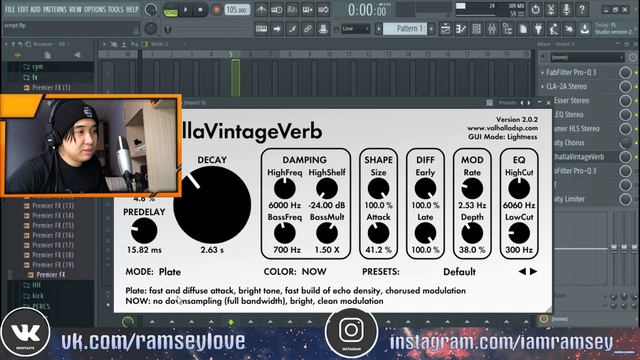Open the PATTERNS menu
The image size is (640, 360).
click(55, 9)
